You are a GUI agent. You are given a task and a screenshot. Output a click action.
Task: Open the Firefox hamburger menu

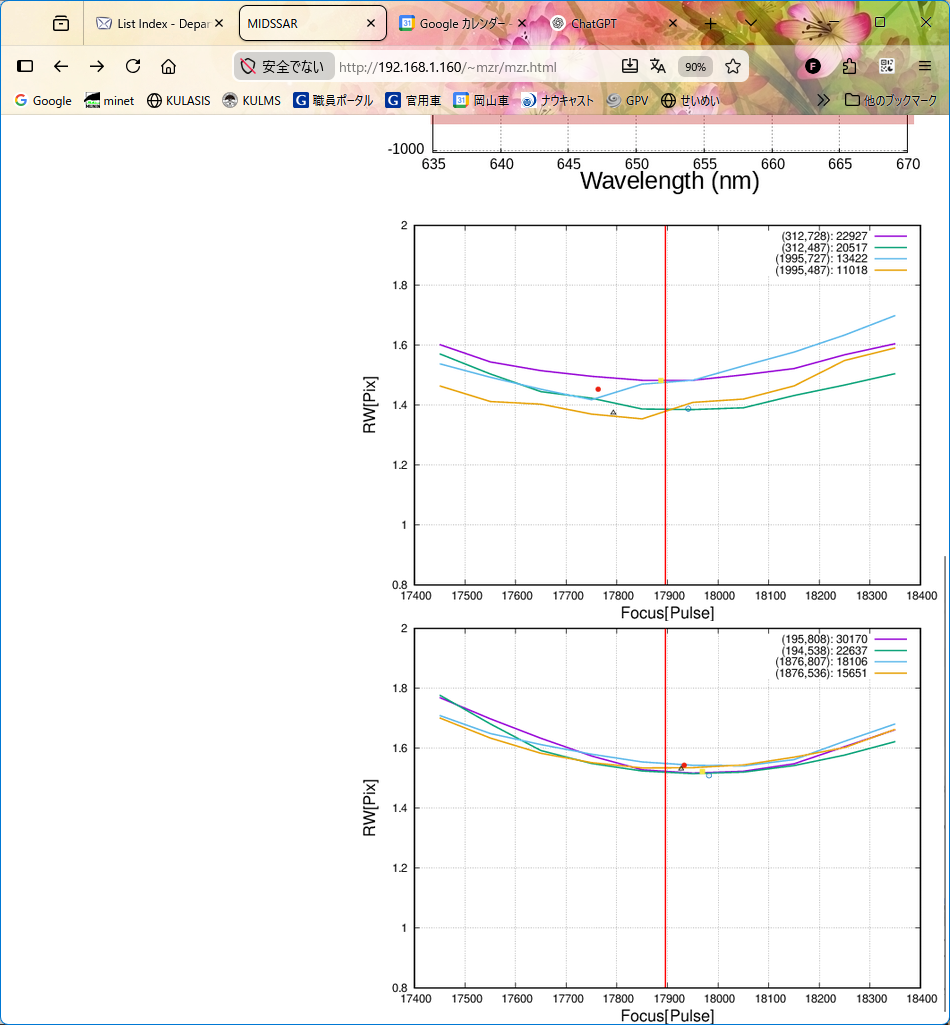pyautogui.click(x=924, y=66)
